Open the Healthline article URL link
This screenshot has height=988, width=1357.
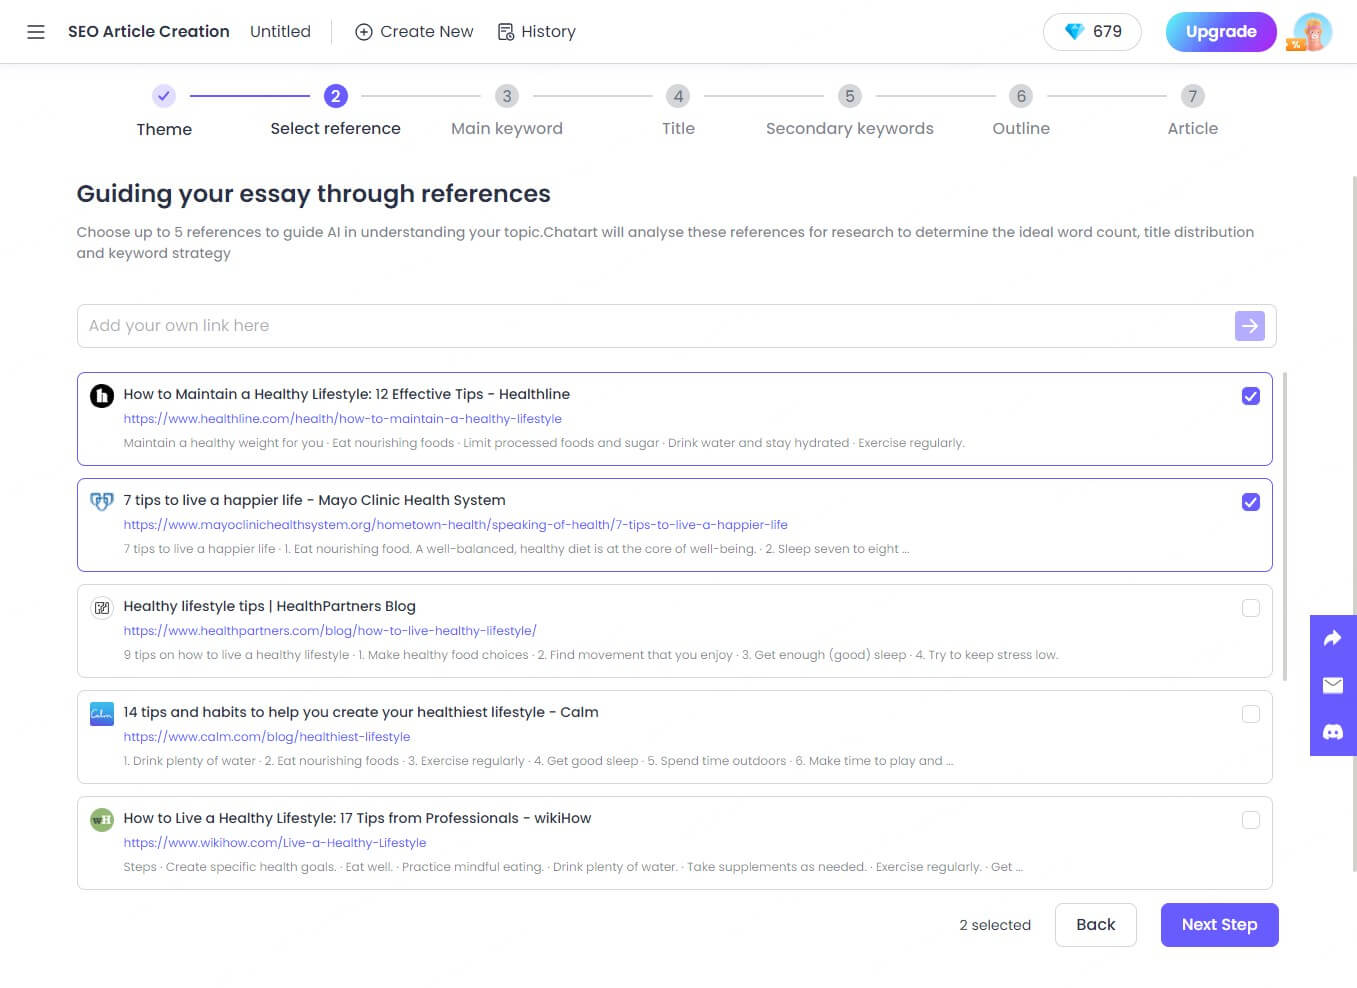pyautogui.click(x=342, y=419)
